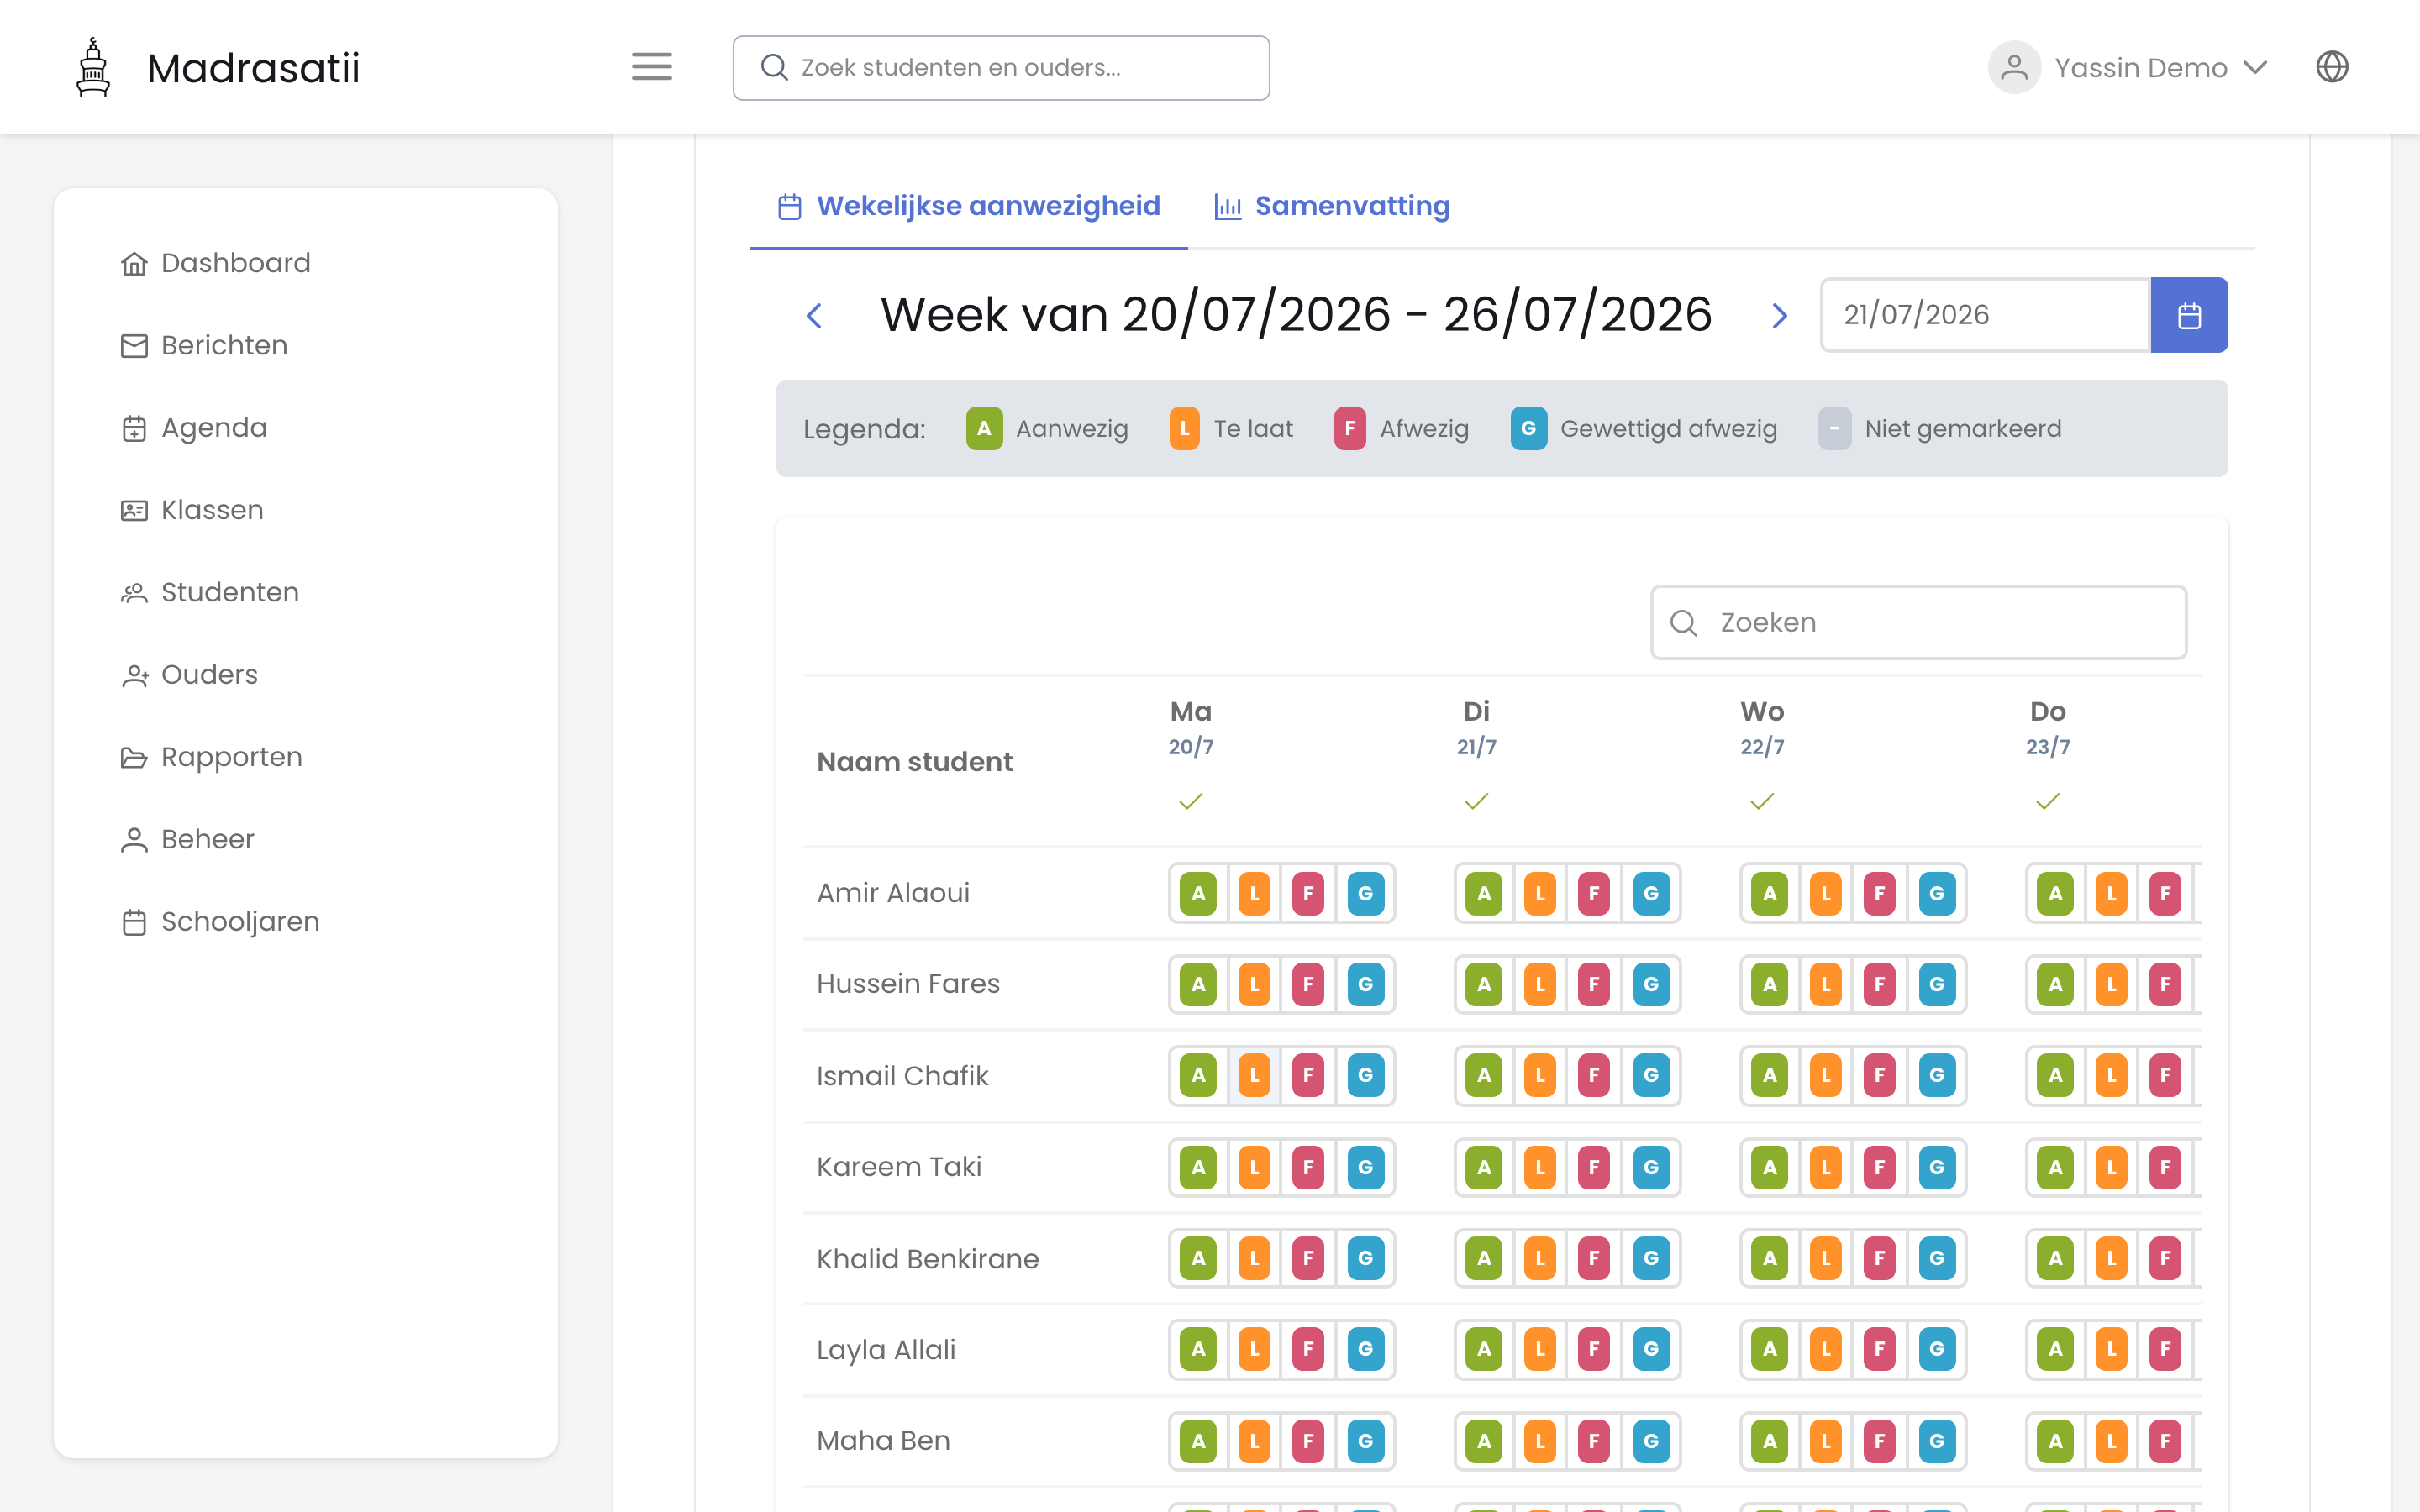The height and width of the screenshot is (1512, 2420).
Task: Click the Yassin Demo user avatar
Action: [2014, 67]
